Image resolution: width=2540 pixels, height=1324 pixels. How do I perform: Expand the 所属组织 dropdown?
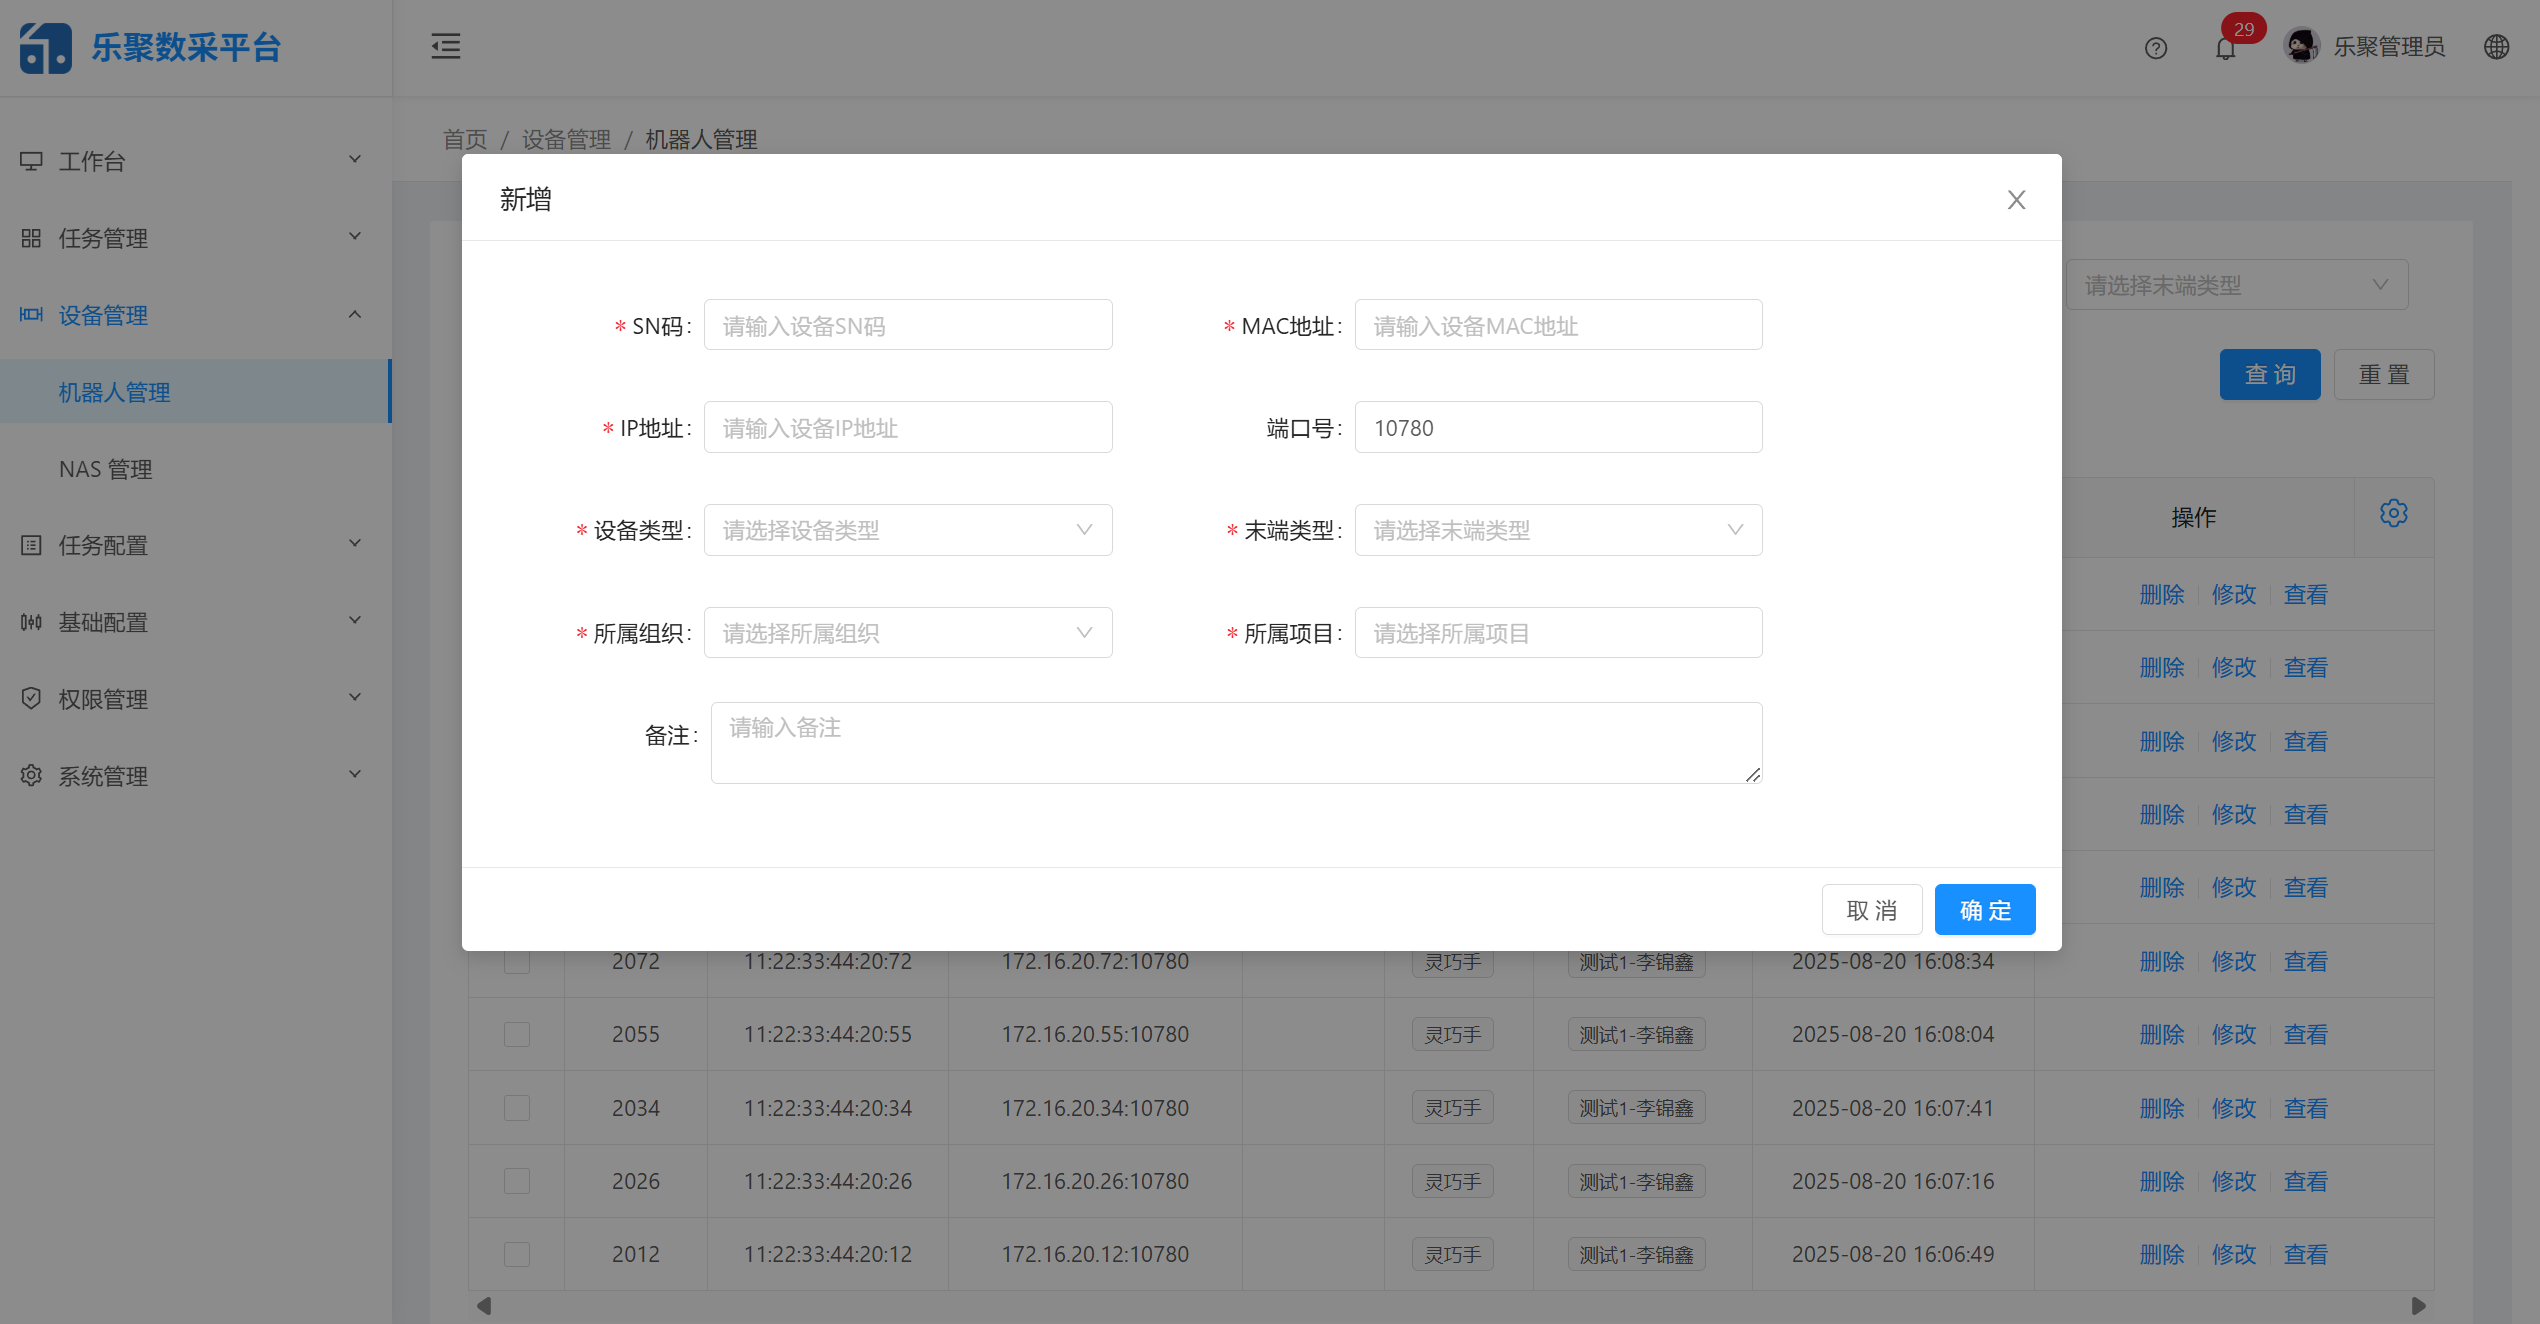(x=907, y=632)
